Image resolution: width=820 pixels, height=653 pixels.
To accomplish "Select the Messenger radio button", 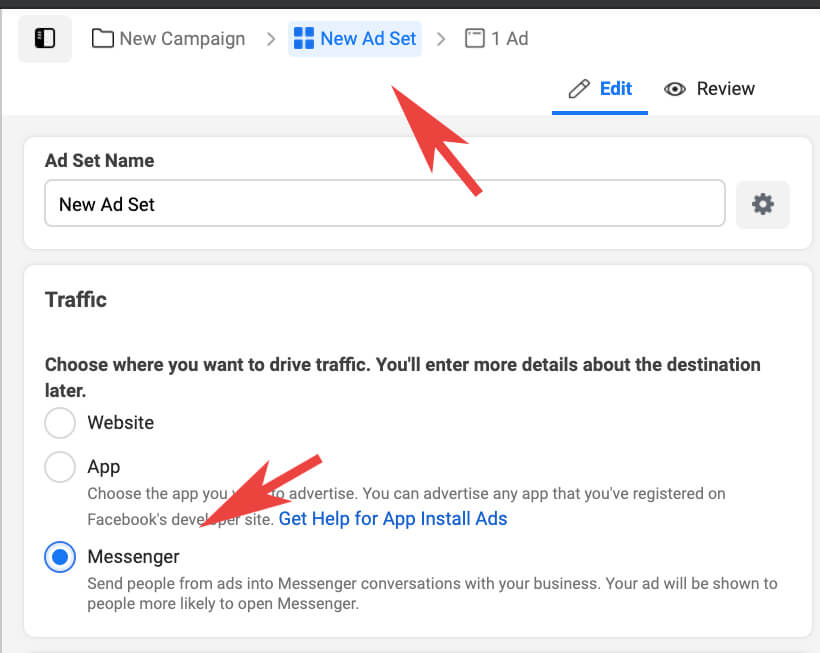I will [x=60, y=557].
